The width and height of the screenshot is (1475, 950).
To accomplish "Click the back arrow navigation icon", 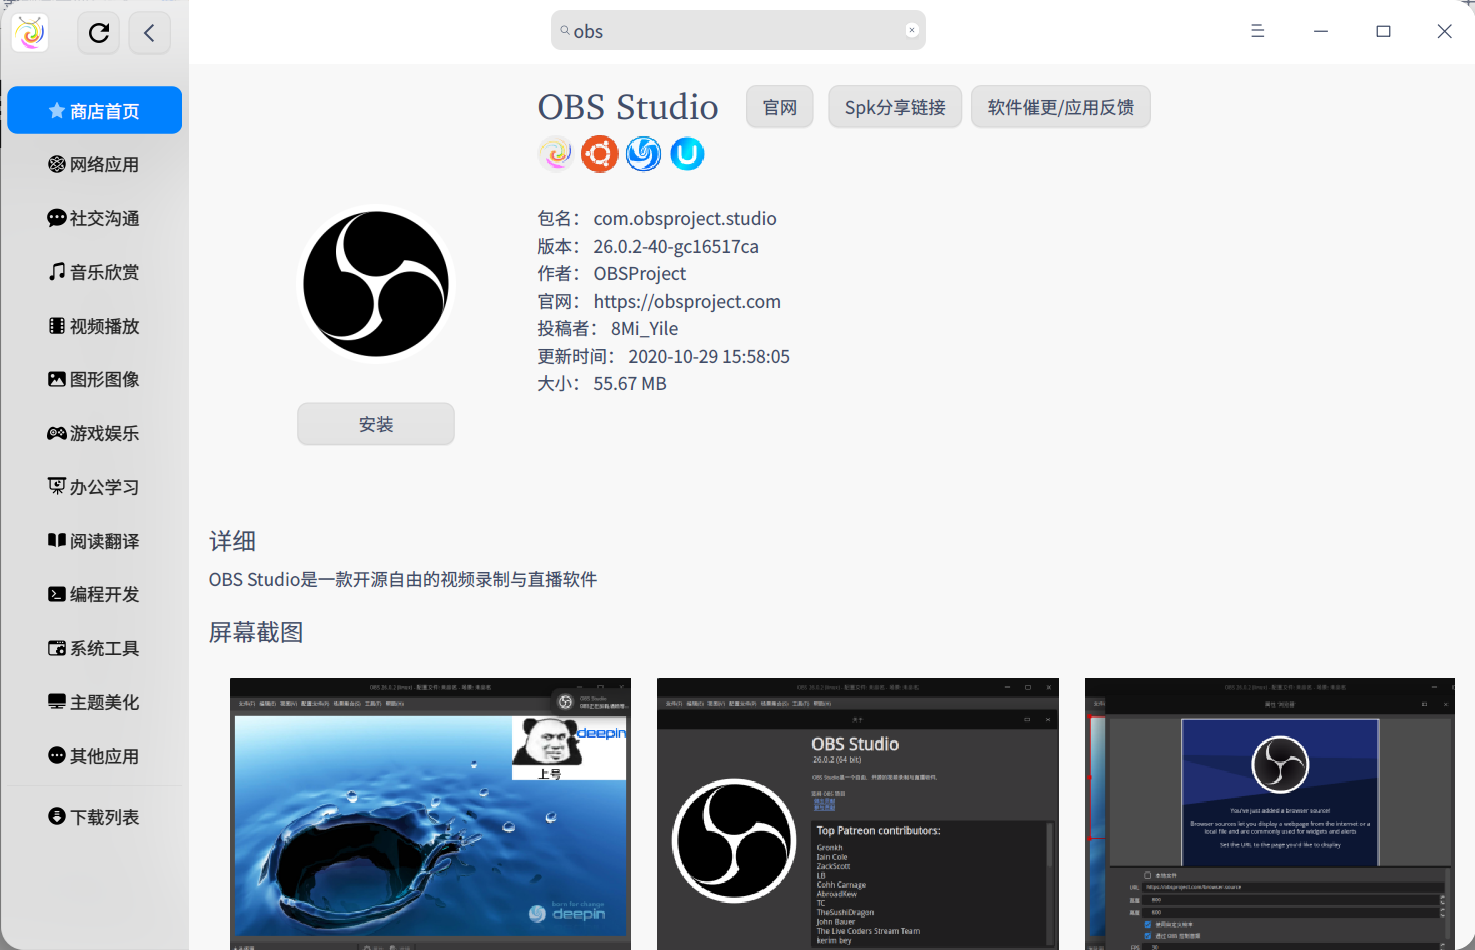I will [x=149, y=32].
